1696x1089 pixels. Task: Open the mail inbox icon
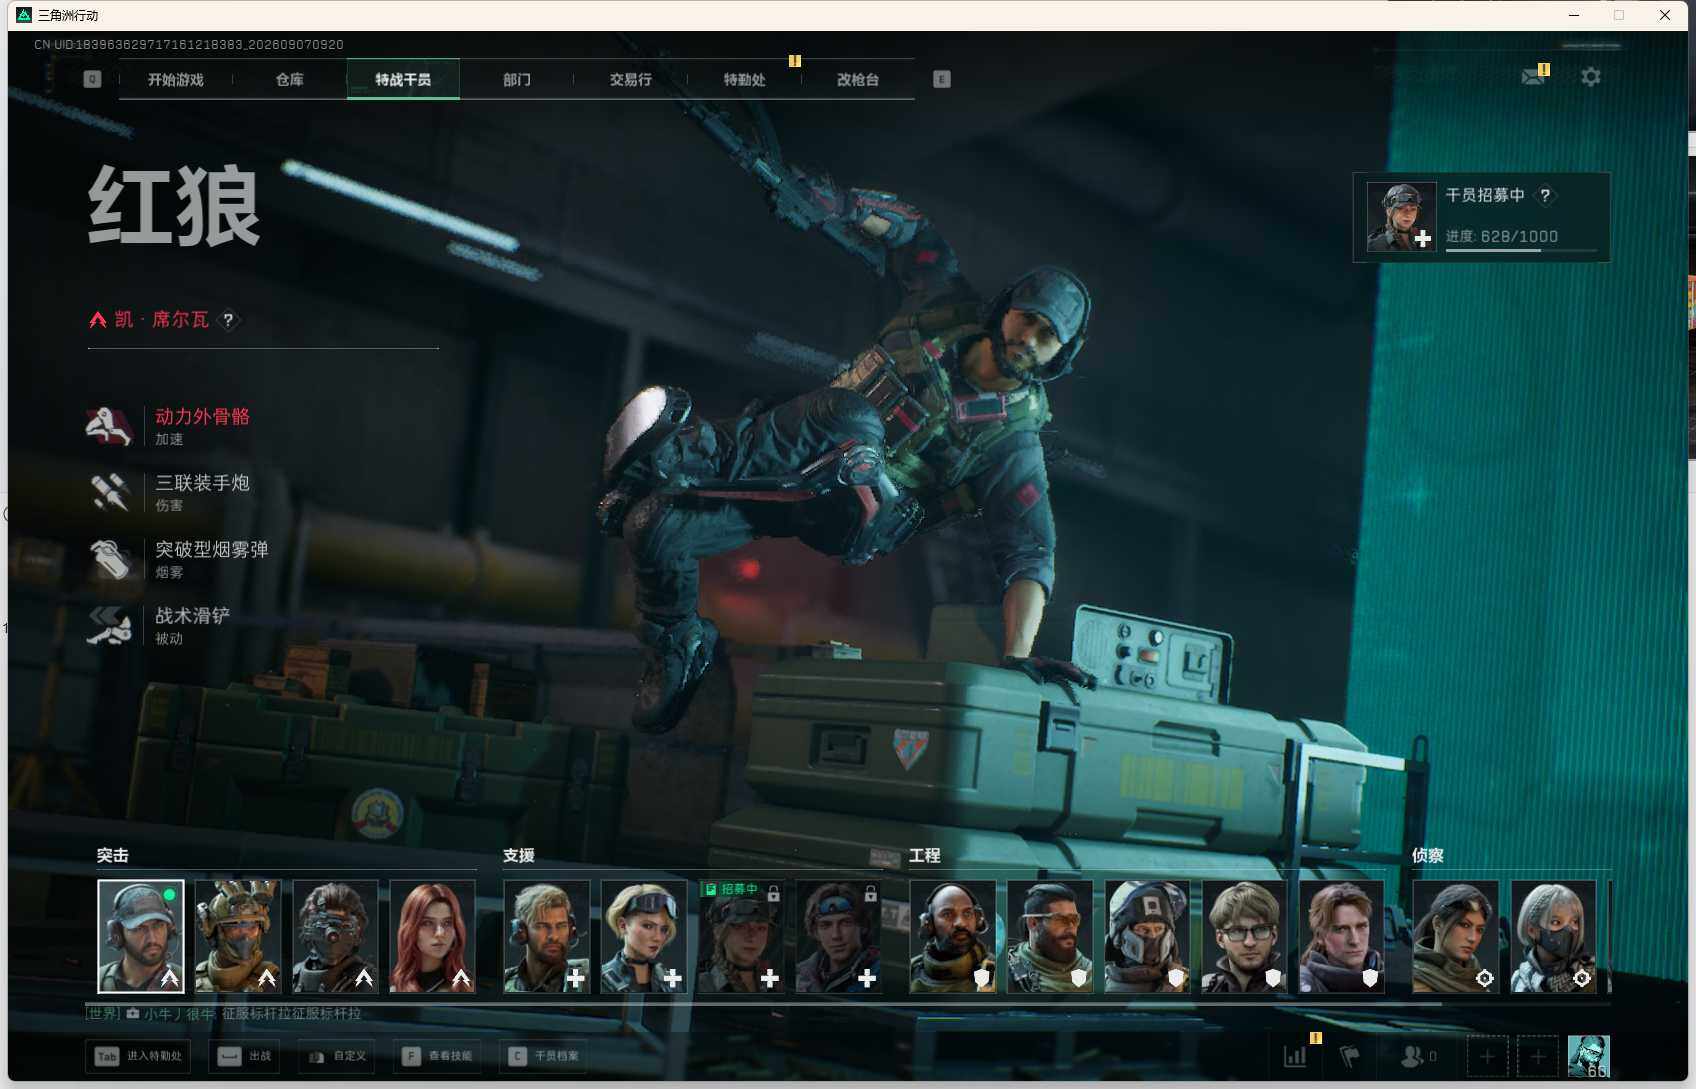coord(1533,76)
